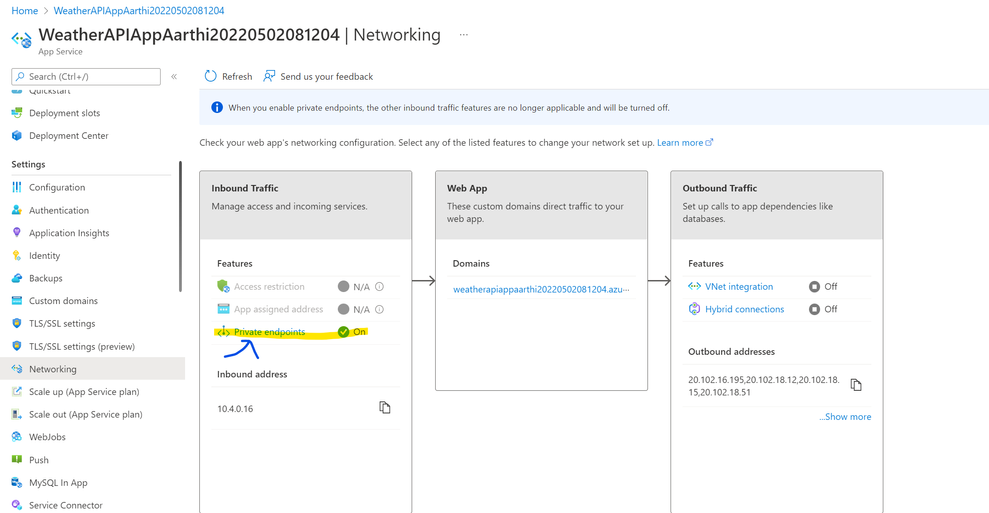Click the info icon beside Access restriction N/A
This screenshot has width=989, height=513.
380,286
